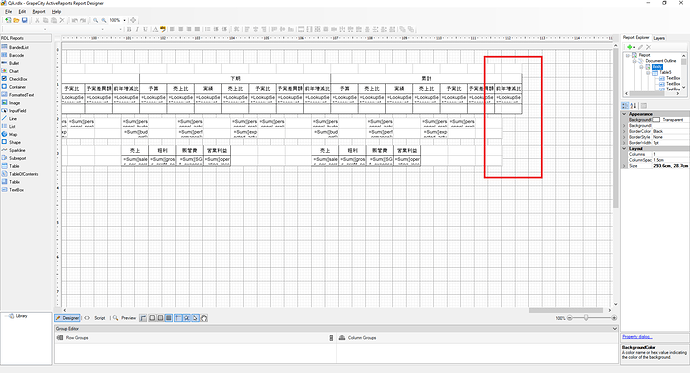690x373 pixels.
Task: Open the zoom 100% dropdown
Action: (x=125, y=20)
